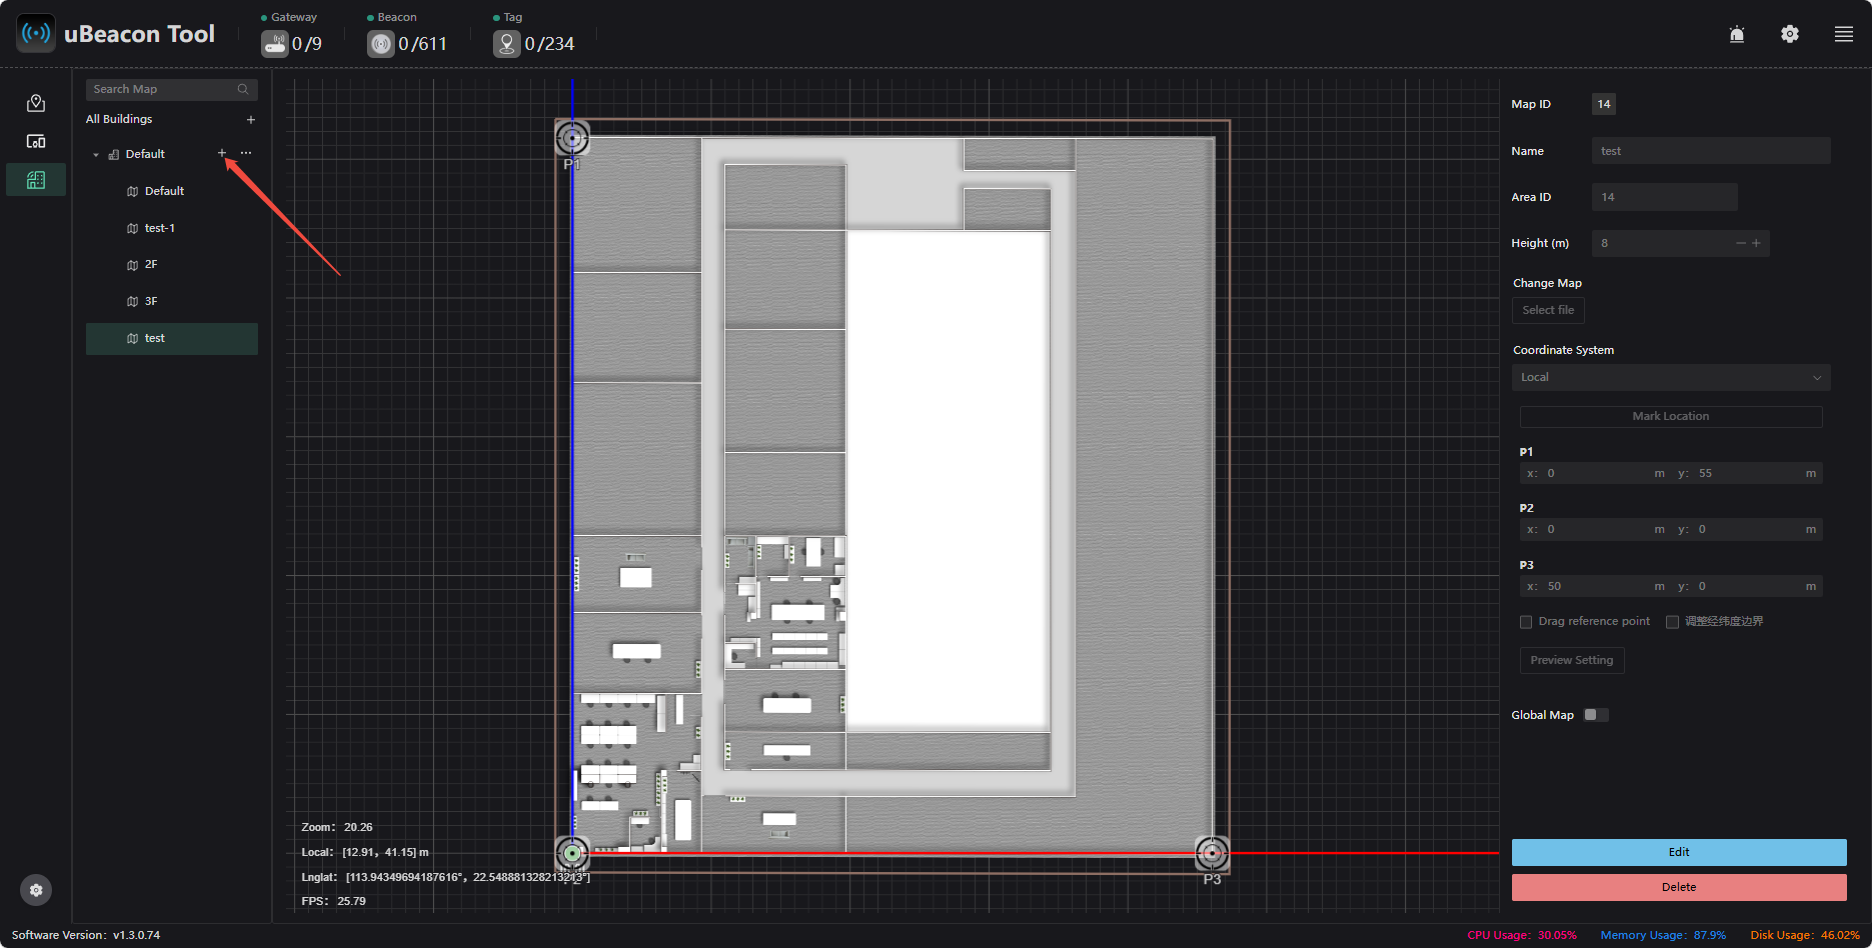Open the Coordinate System Local dropdown
Viewport: 1872px width, 948px height.
click(1671, 377)
